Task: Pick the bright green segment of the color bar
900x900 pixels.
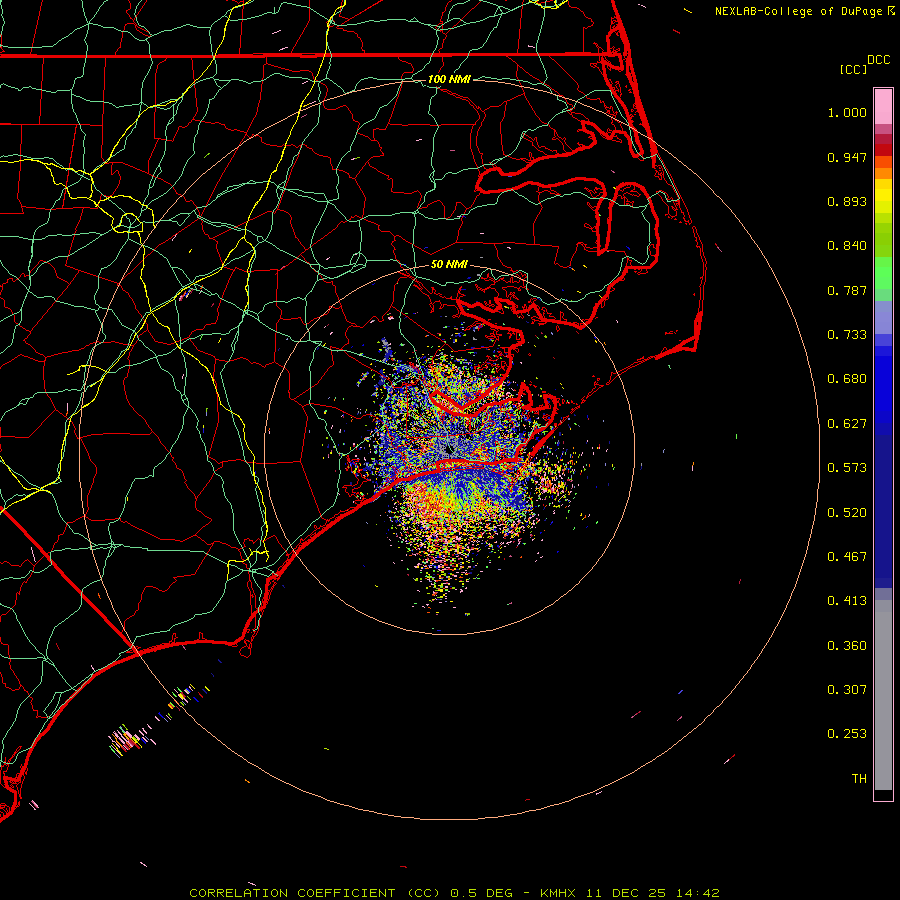Action: coord(883,273)
